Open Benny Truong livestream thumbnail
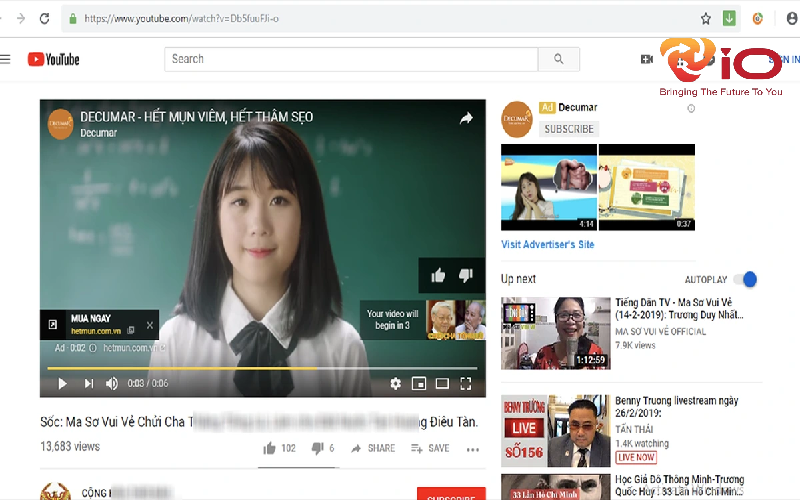This screenshot has width=800, height=500. (x=556, y=431)
